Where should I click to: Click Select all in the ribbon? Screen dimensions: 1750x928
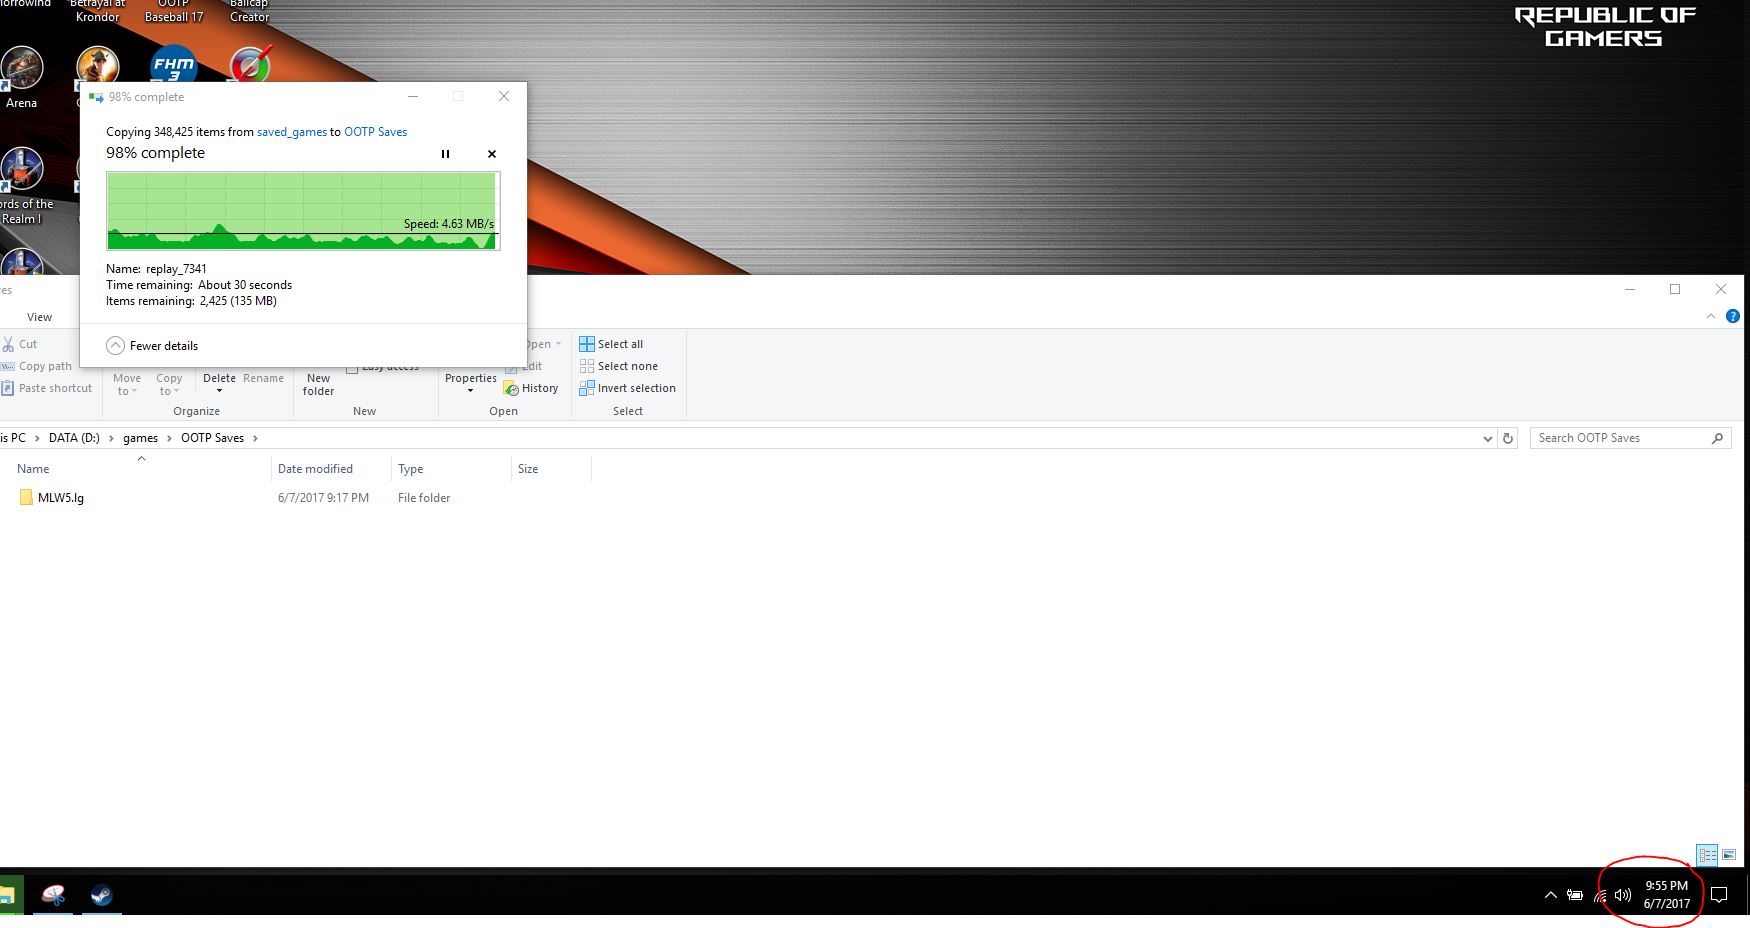pyautogui.click(x=611, y=344)
